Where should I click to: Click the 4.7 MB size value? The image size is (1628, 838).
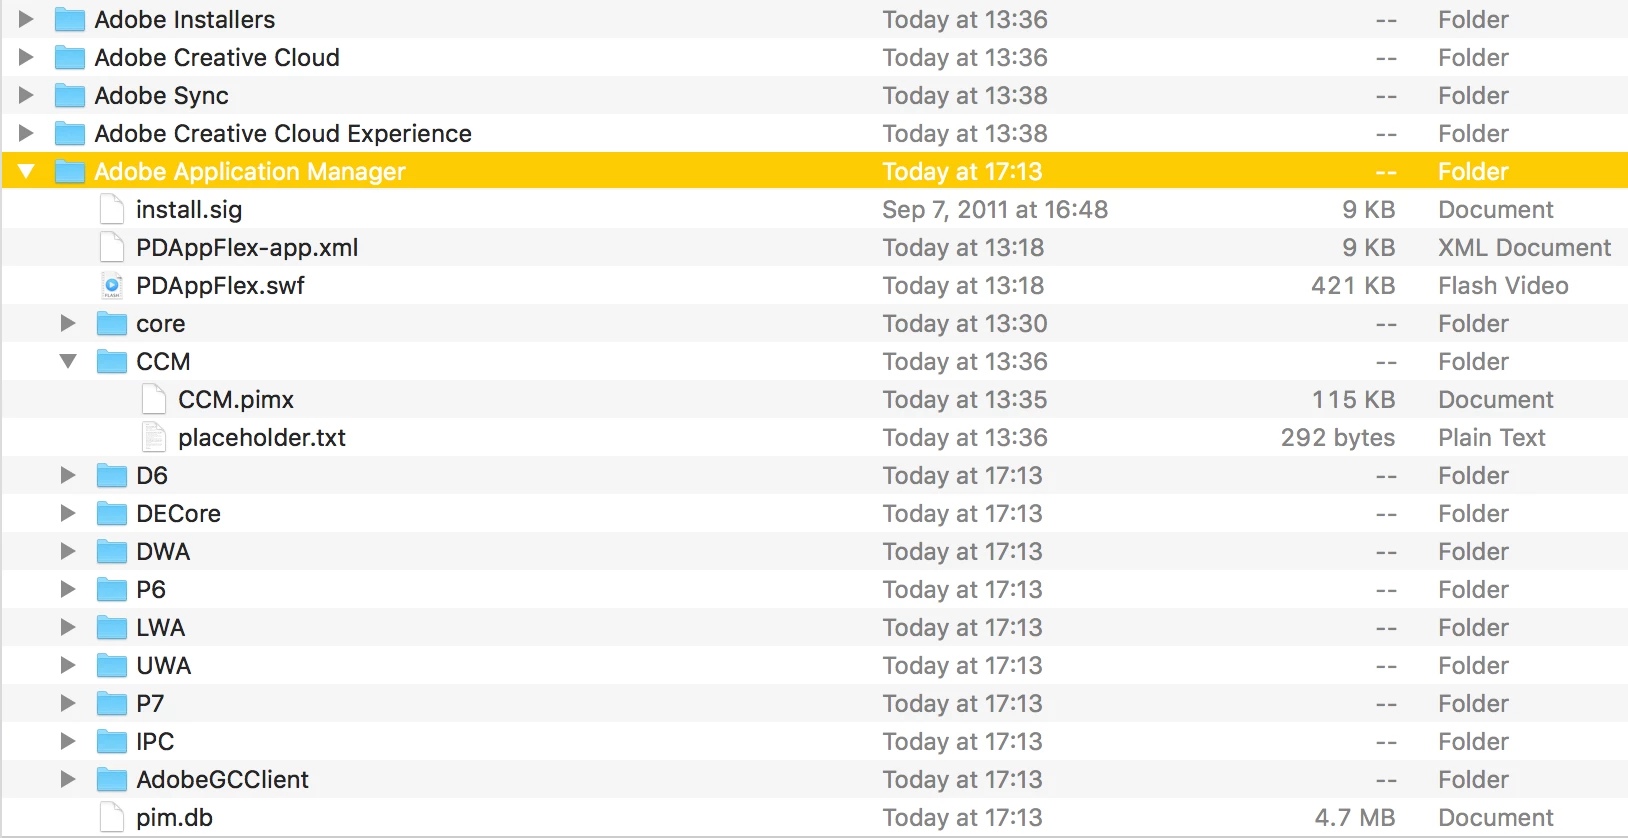point(1355,818)
